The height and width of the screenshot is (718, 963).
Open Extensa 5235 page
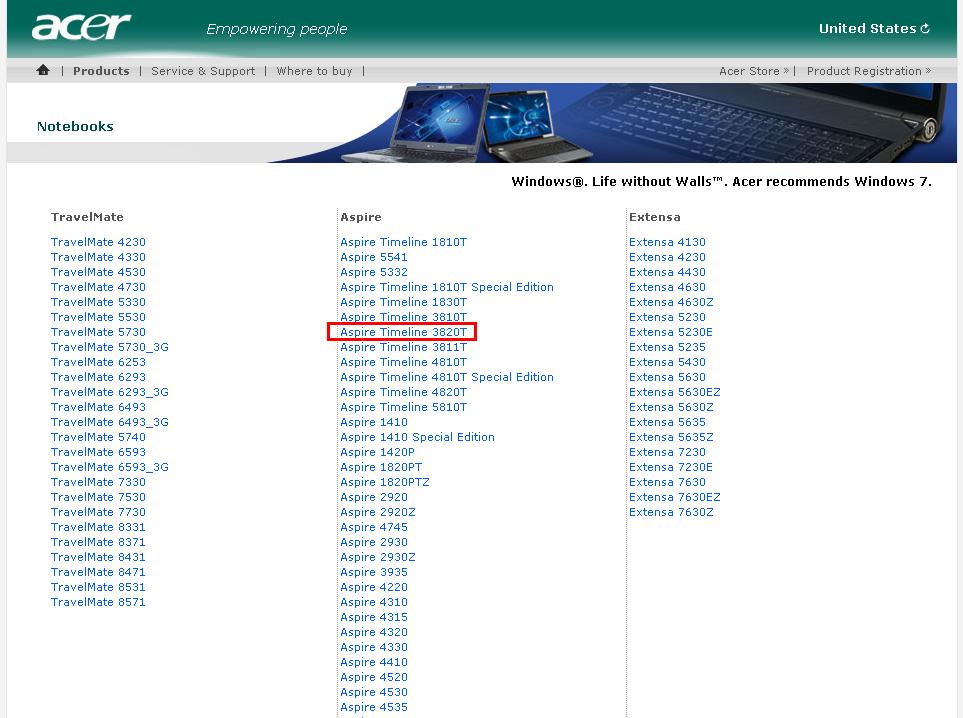[668, 347]
